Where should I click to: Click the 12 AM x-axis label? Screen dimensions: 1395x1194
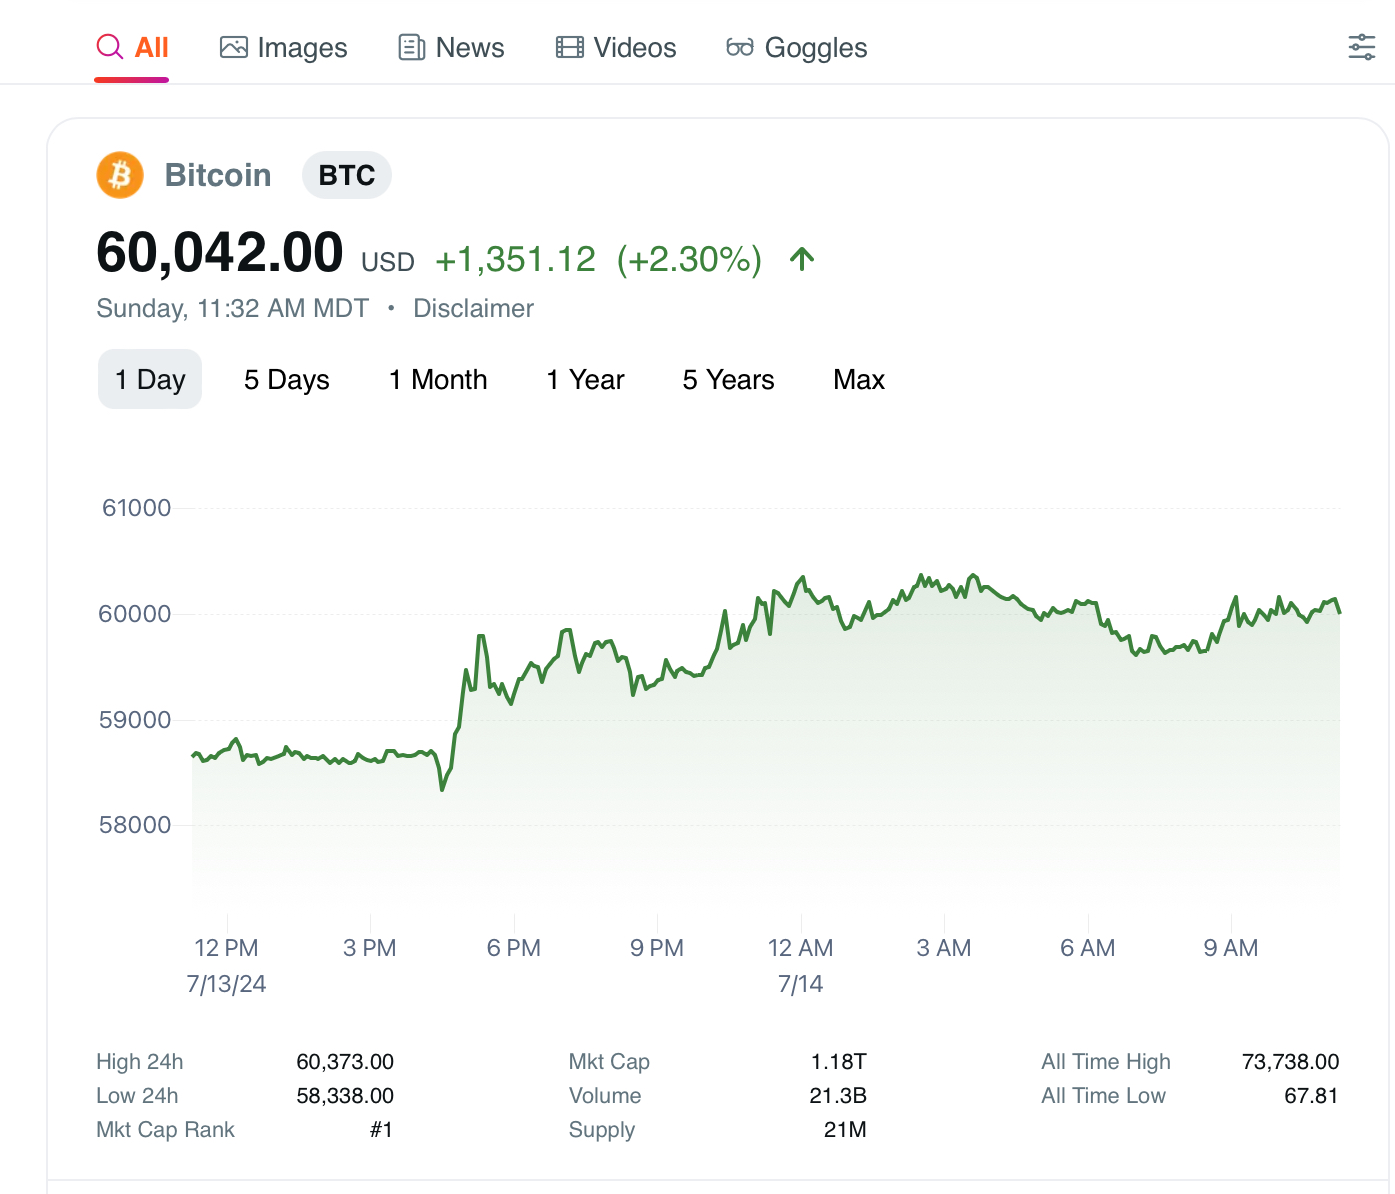click(800, 947)
